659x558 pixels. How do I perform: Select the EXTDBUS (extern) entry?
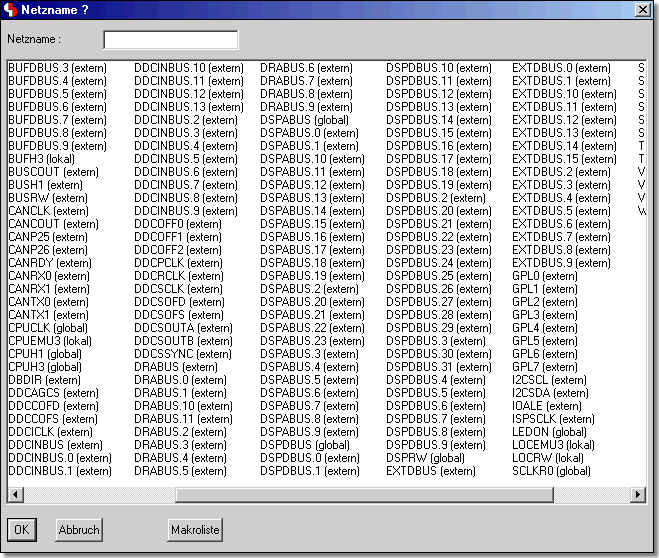431,471
